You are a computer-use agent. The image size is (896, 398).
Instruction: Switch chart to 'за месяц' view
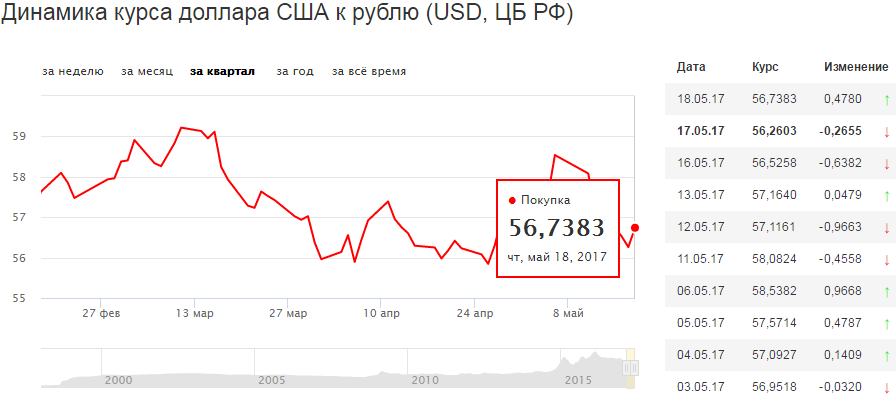click(x=147, y=71)
